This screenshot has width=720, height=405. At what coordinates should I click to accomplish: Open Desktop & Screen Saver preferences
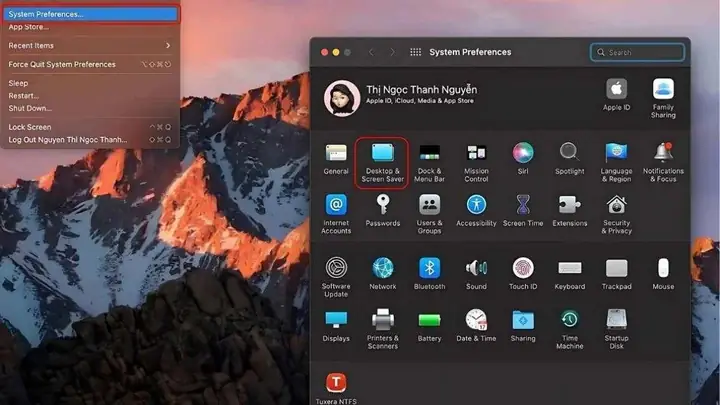coord(382,163)
